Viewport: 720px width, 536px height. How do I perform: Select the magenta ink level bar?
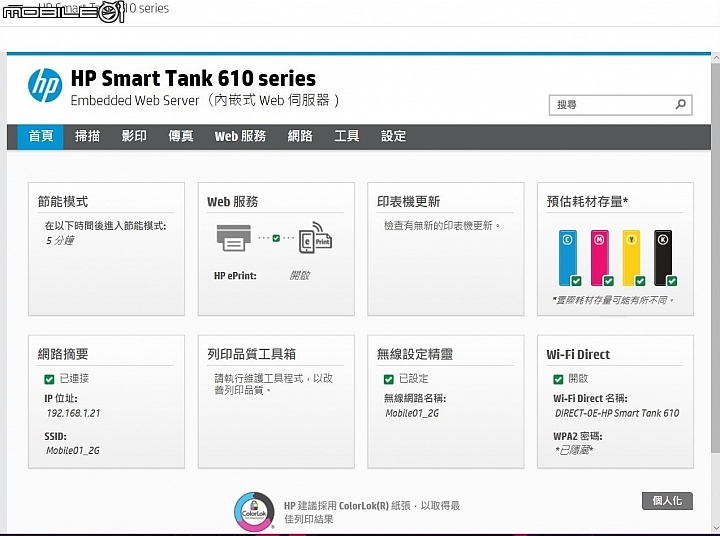coord(599,258)
